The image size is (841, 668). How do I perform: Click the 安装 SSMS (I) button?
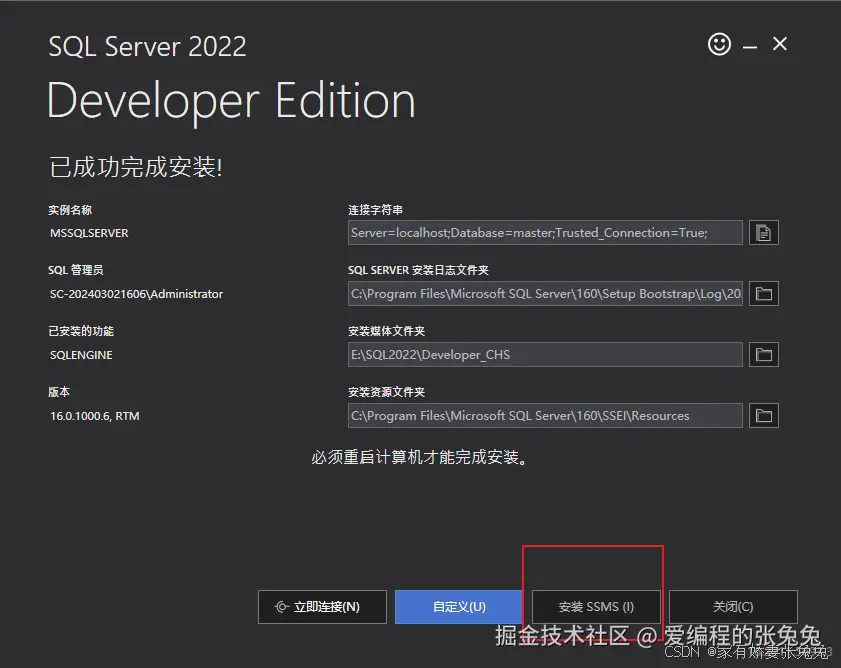pos(596,607)
